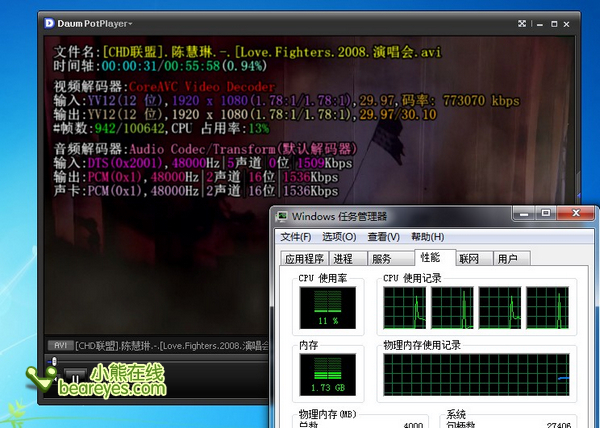Screen dimensions: 600x428
Task: Close the Windows 任务管理器 window
Action: click(576, 213)
